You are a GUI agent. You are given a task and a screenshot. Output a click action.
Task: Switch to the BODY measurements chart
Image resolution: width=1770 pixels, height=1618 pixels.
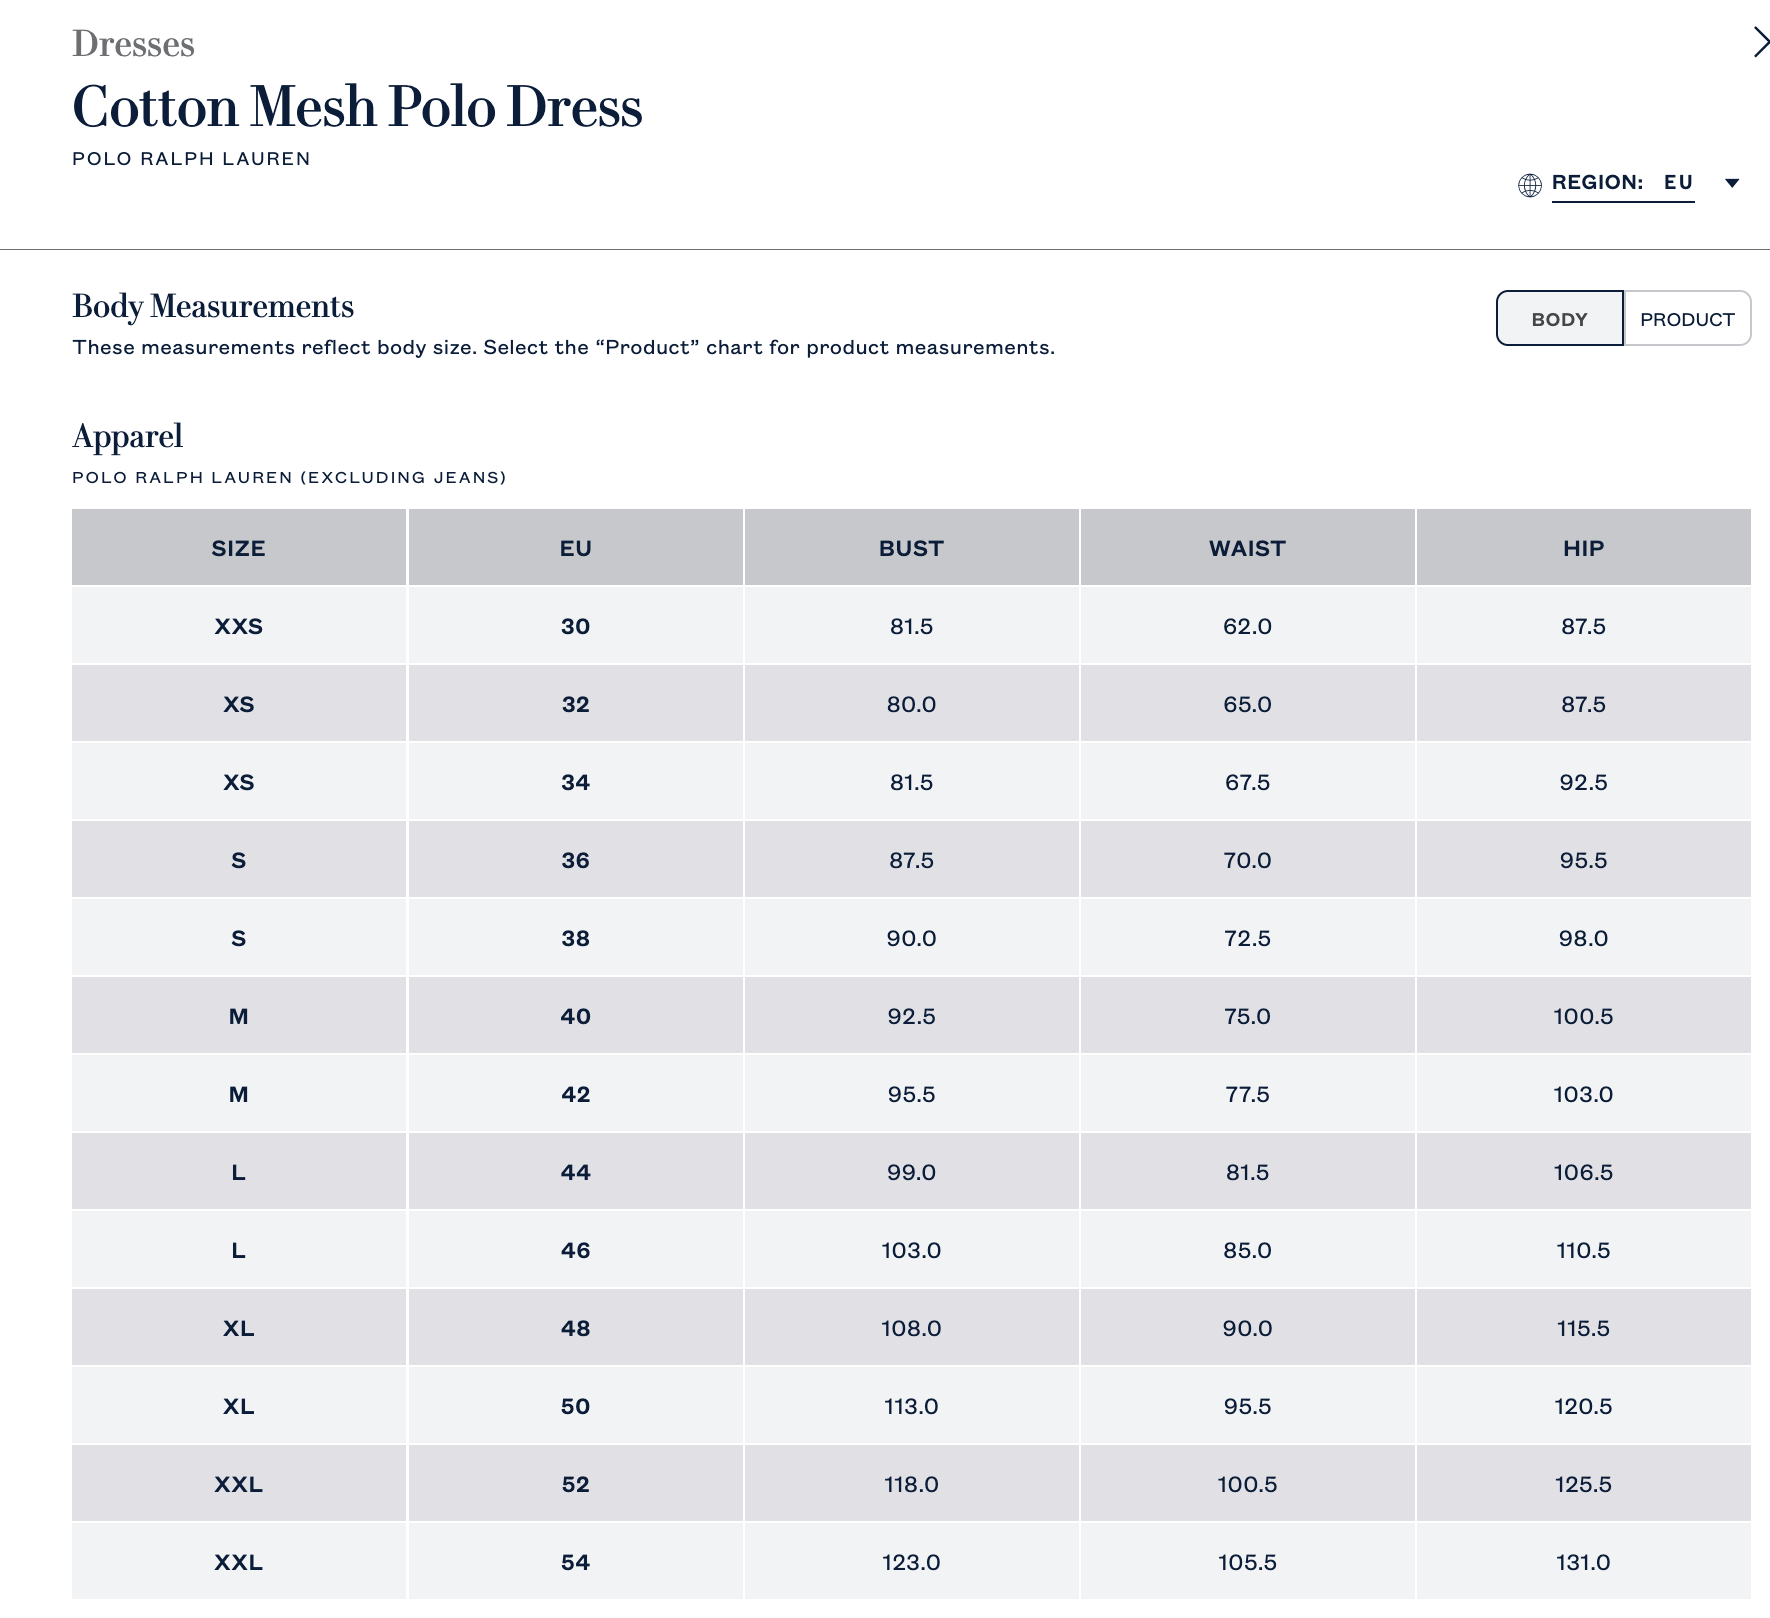pyautogui.click(x=1559, y=319)
